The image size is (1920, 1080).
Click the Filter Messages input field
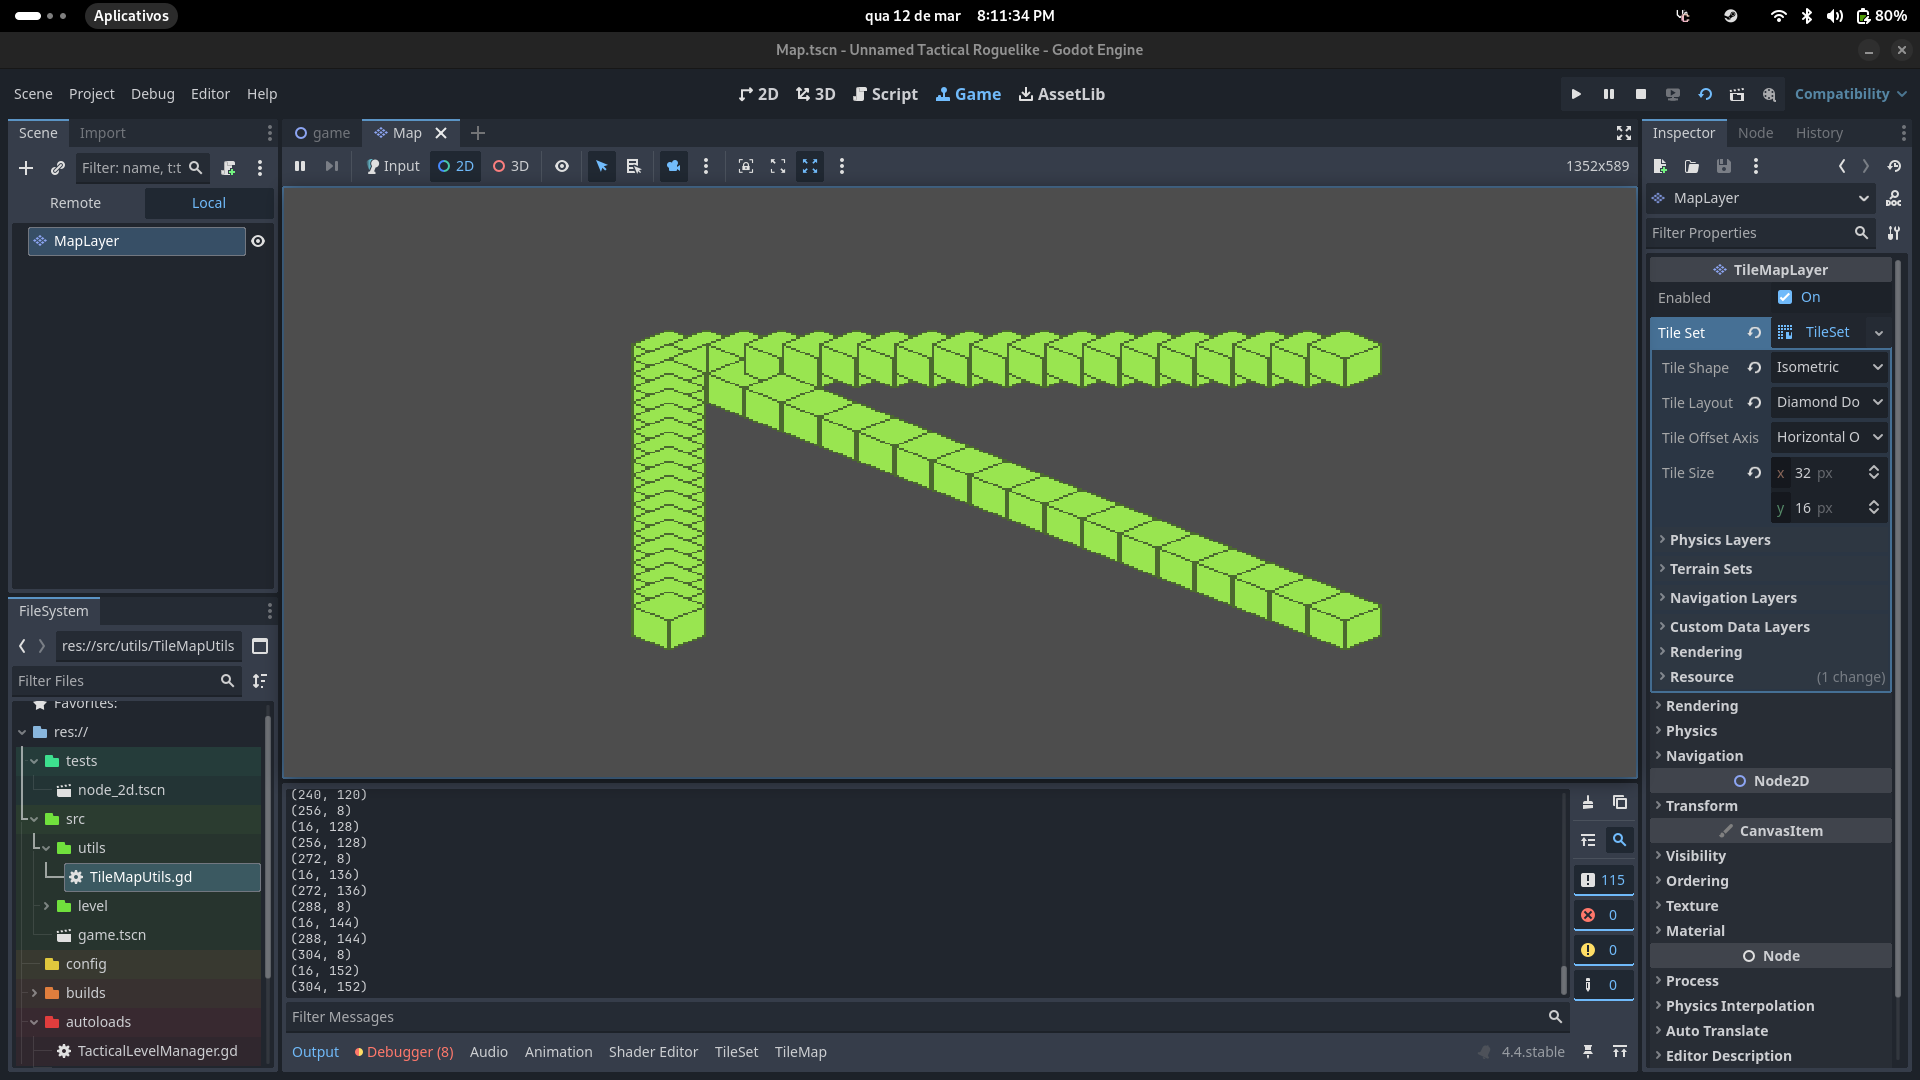point(915,1017)
